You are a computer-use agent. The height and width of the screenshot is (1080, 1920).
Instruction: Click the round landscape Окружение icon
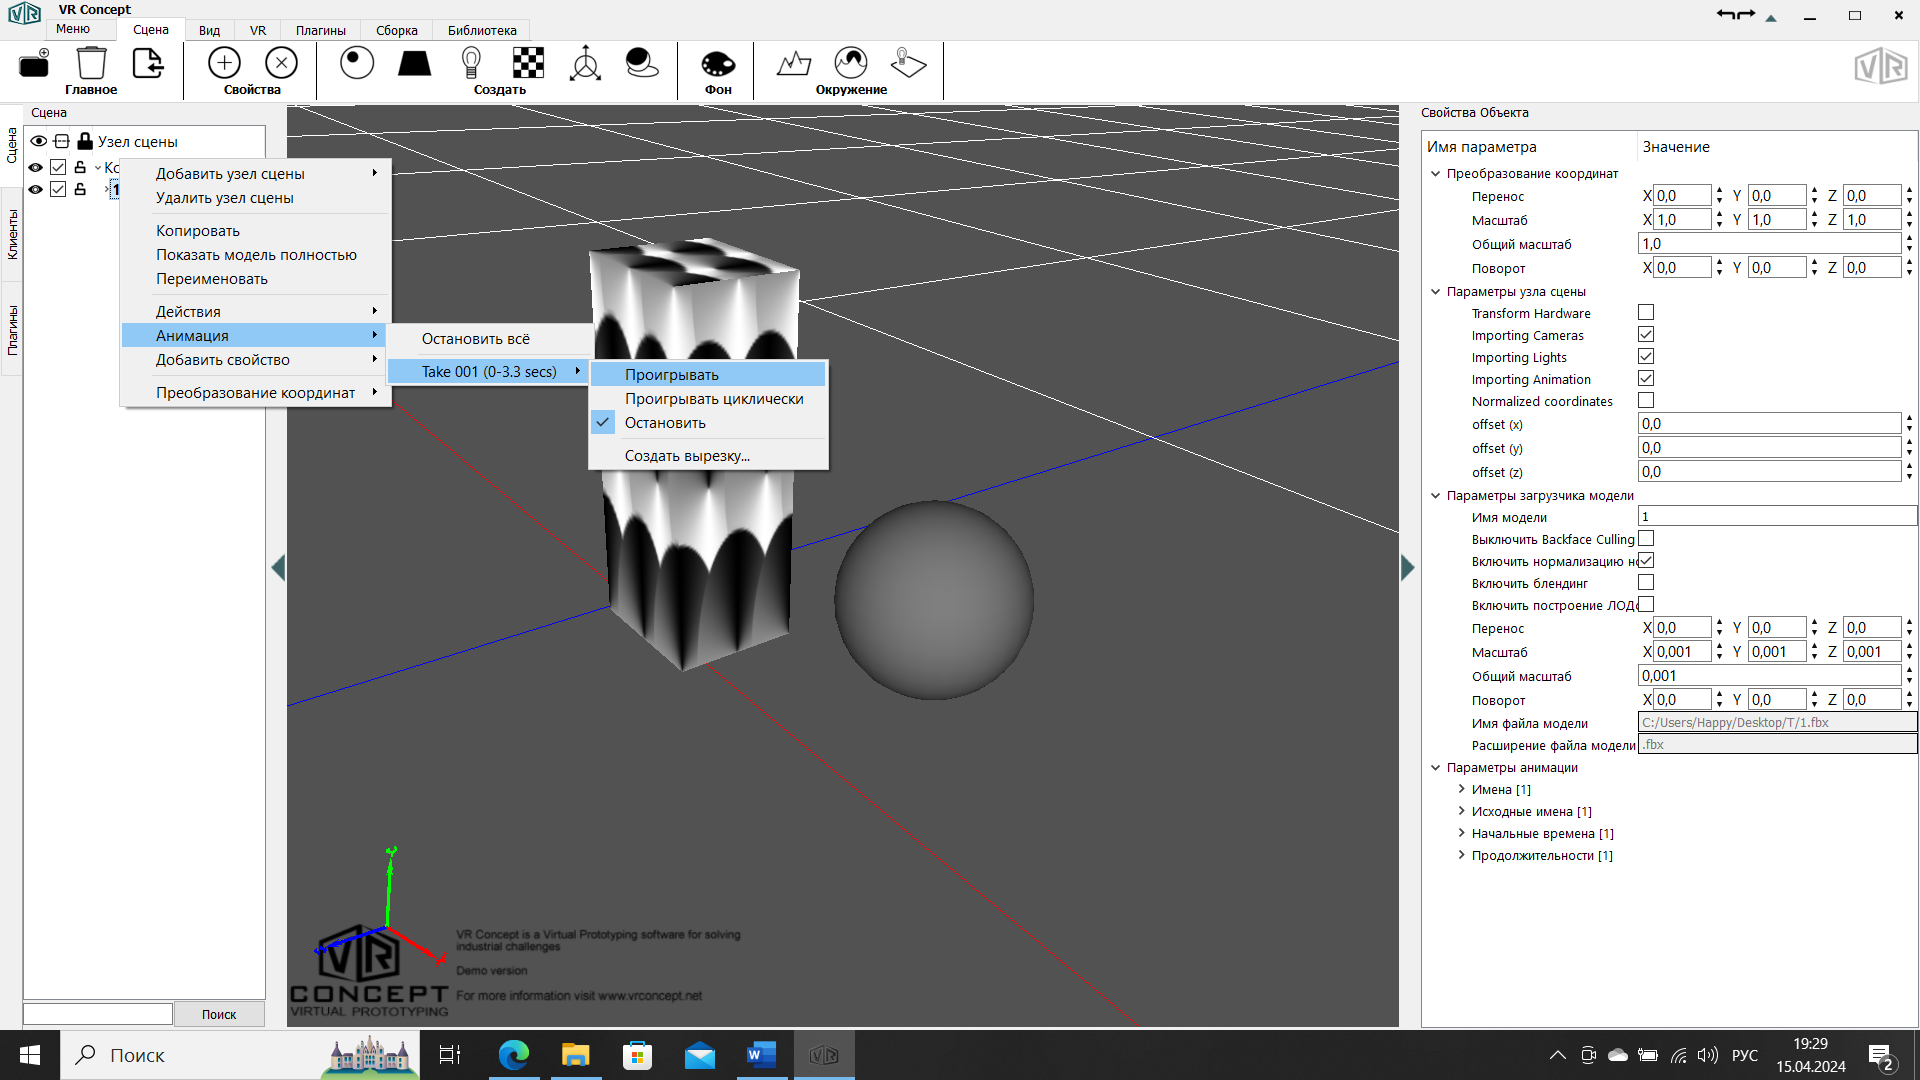pos(851,63)
